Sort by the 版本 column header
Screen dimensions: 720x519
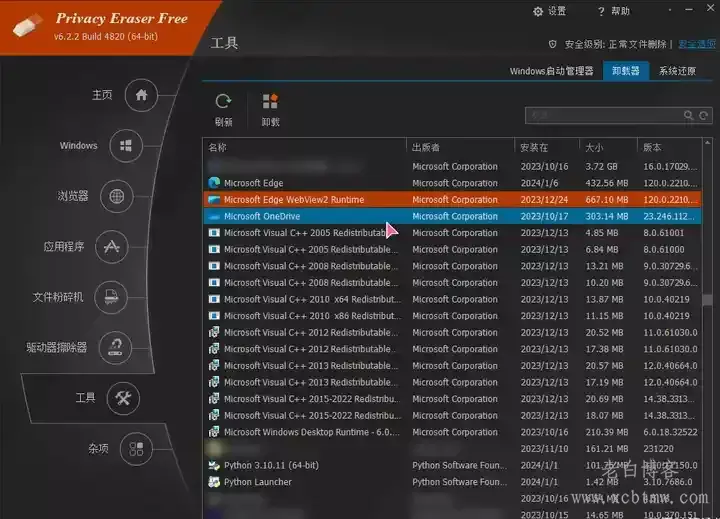pos(669,147)
